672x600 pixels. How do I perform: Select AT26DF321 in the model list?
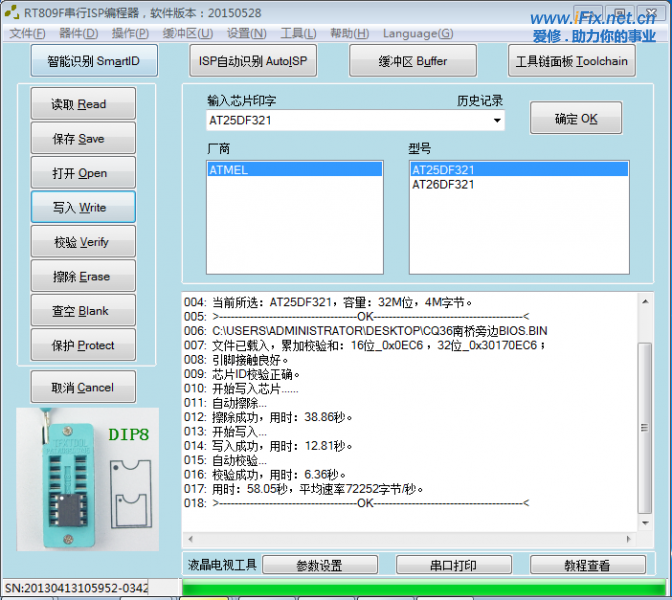519,185
